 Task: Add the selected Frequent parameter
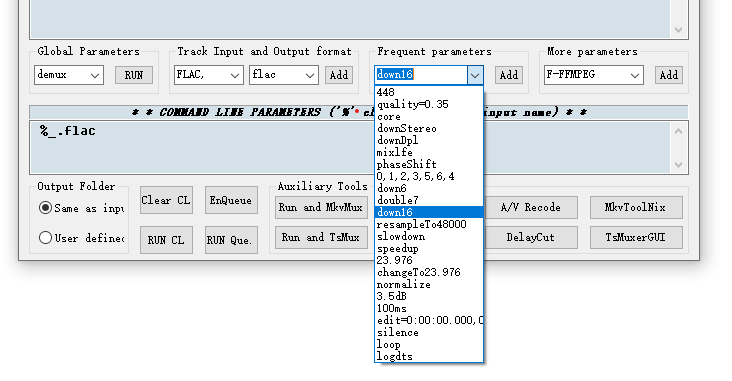click(509, 75)
